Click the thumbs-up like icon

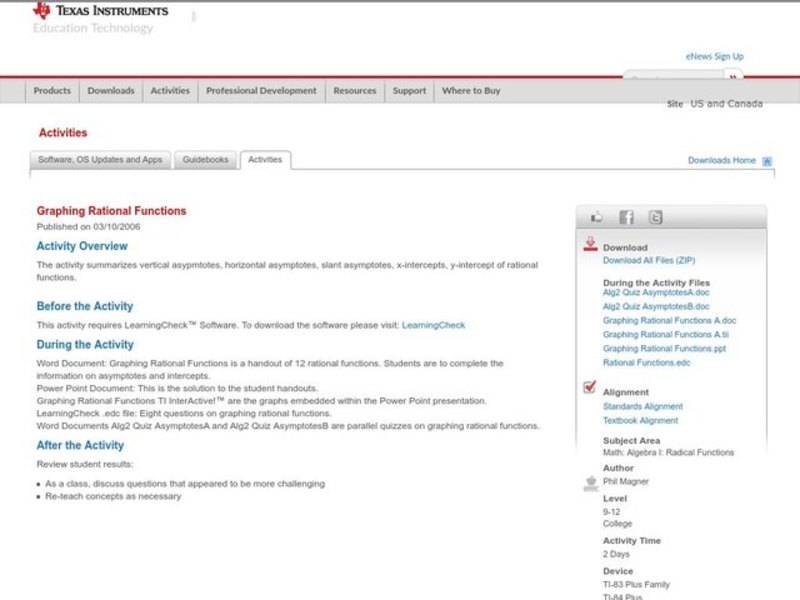(597, 217)
